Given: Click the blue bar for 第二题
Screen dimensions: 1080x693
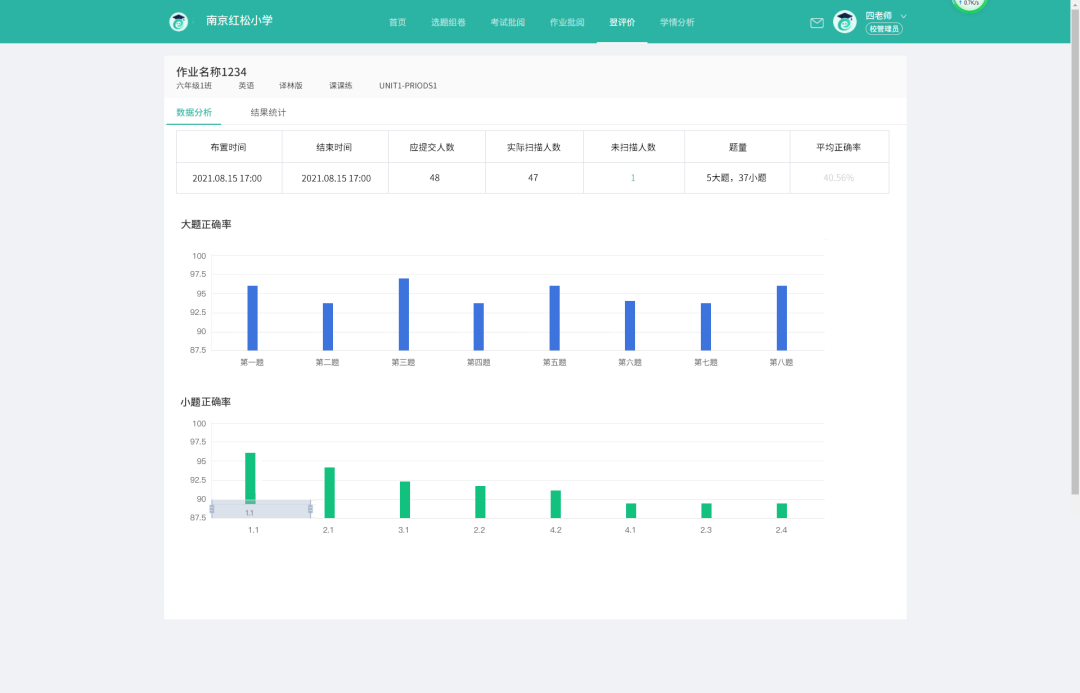Looking at the screenshot, I should tap(328, 327).
